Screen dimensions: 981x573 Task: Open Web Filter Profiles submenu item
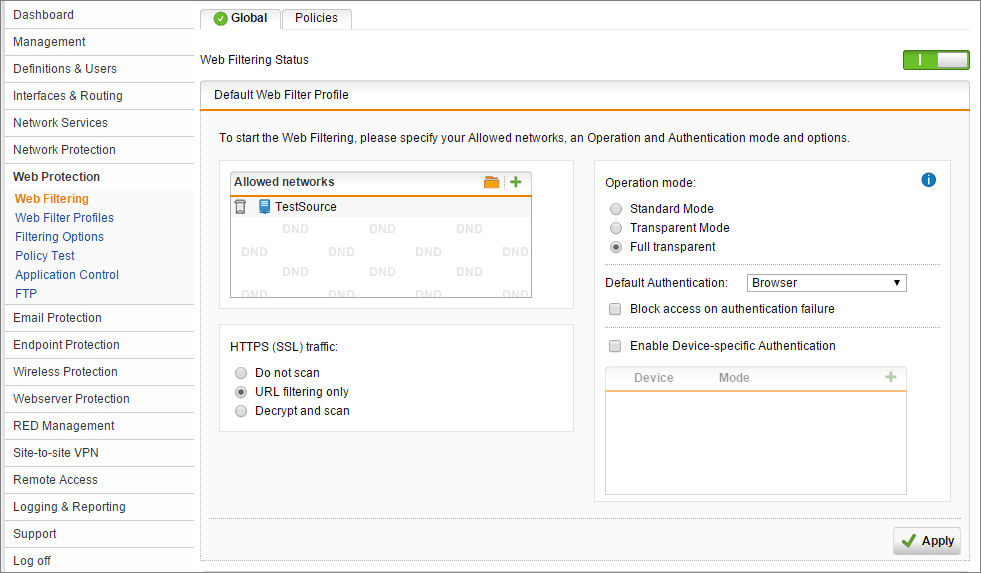(64, 218)
